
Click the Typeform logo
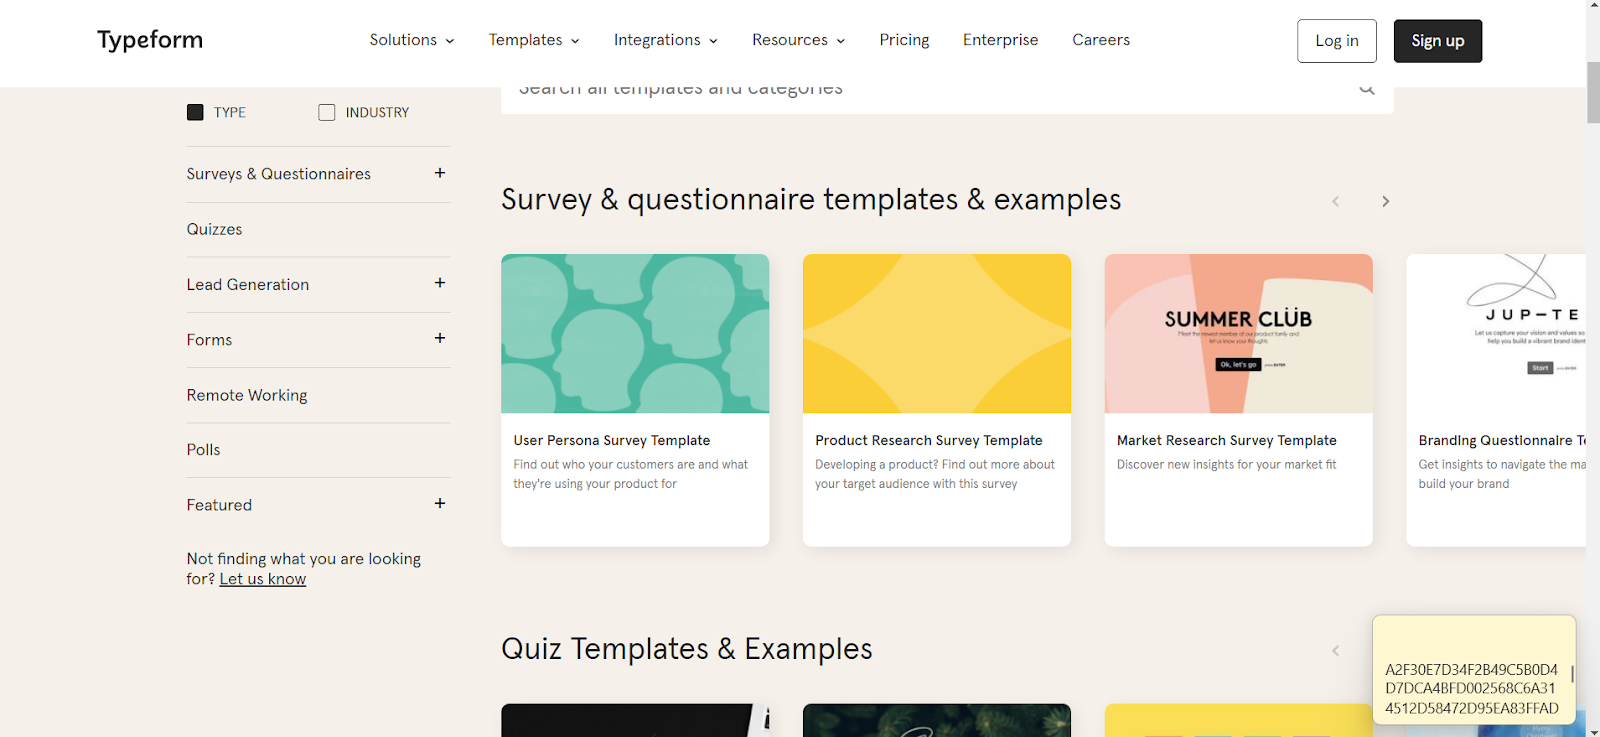tap(150, 40)
